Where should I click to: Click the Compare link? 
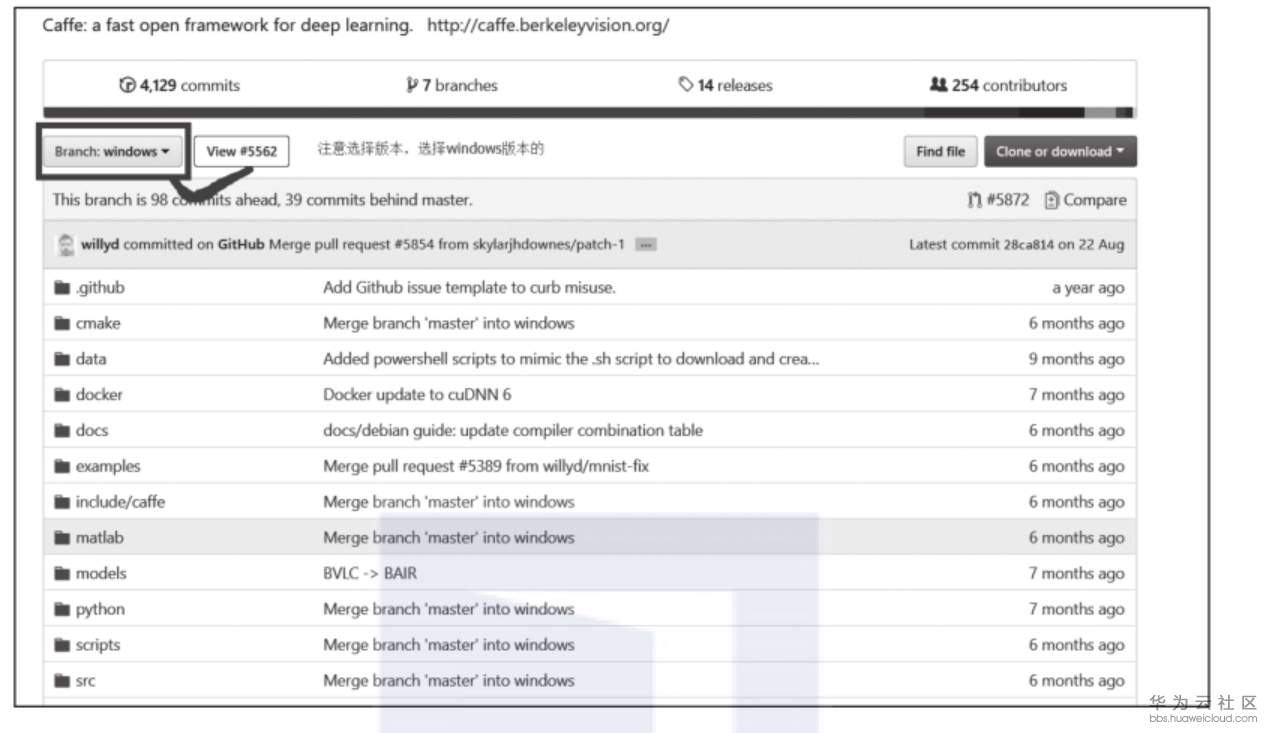coord(1095,200)
